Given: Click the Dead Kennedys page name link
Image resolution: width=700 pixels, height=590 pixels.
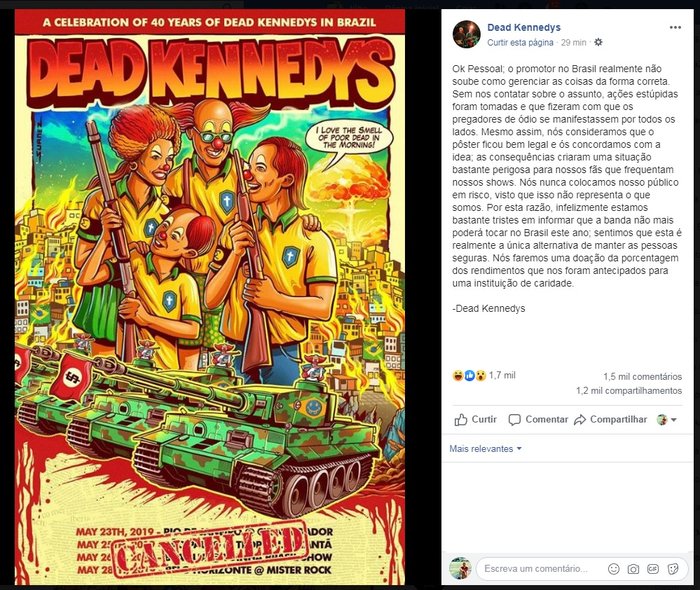Looking at the screenshot, I should (524, 28).
